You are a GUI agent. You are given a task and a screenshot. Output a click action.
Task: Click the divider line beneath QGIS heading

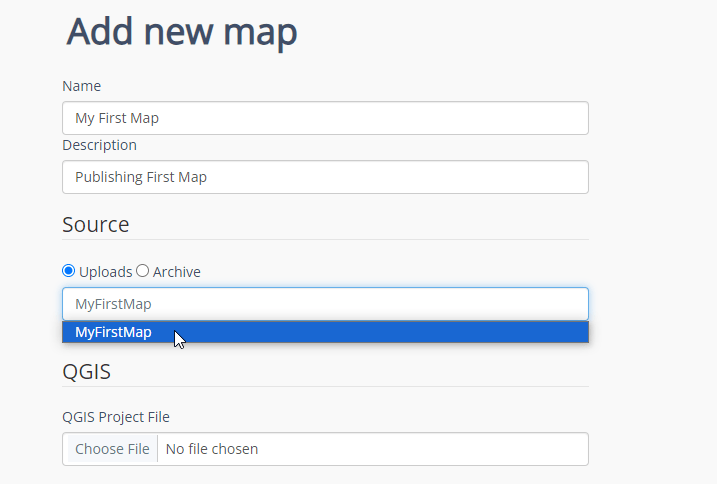[325, 387]
